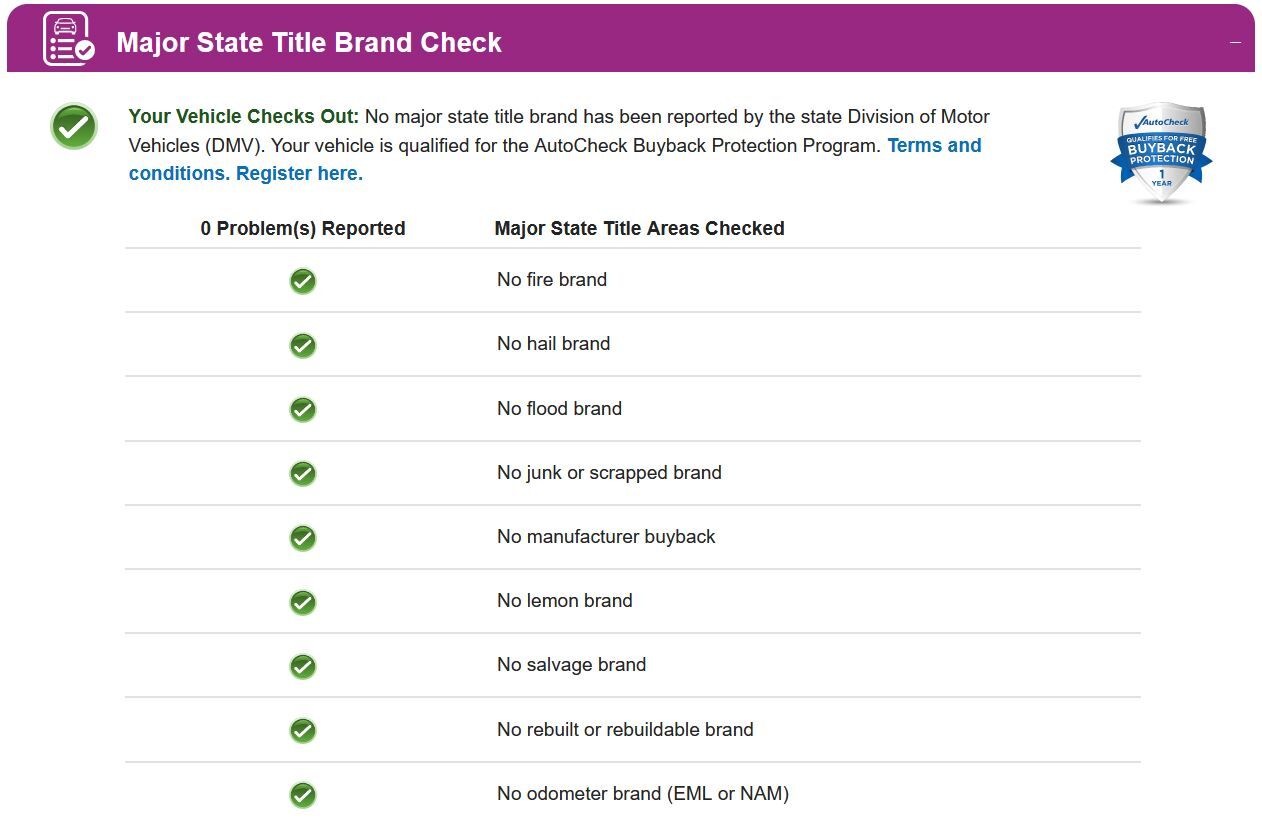Open the Terms and conditions link
Screen dimensions: 1262x837
pyautogui.click(x=934, y=146)
